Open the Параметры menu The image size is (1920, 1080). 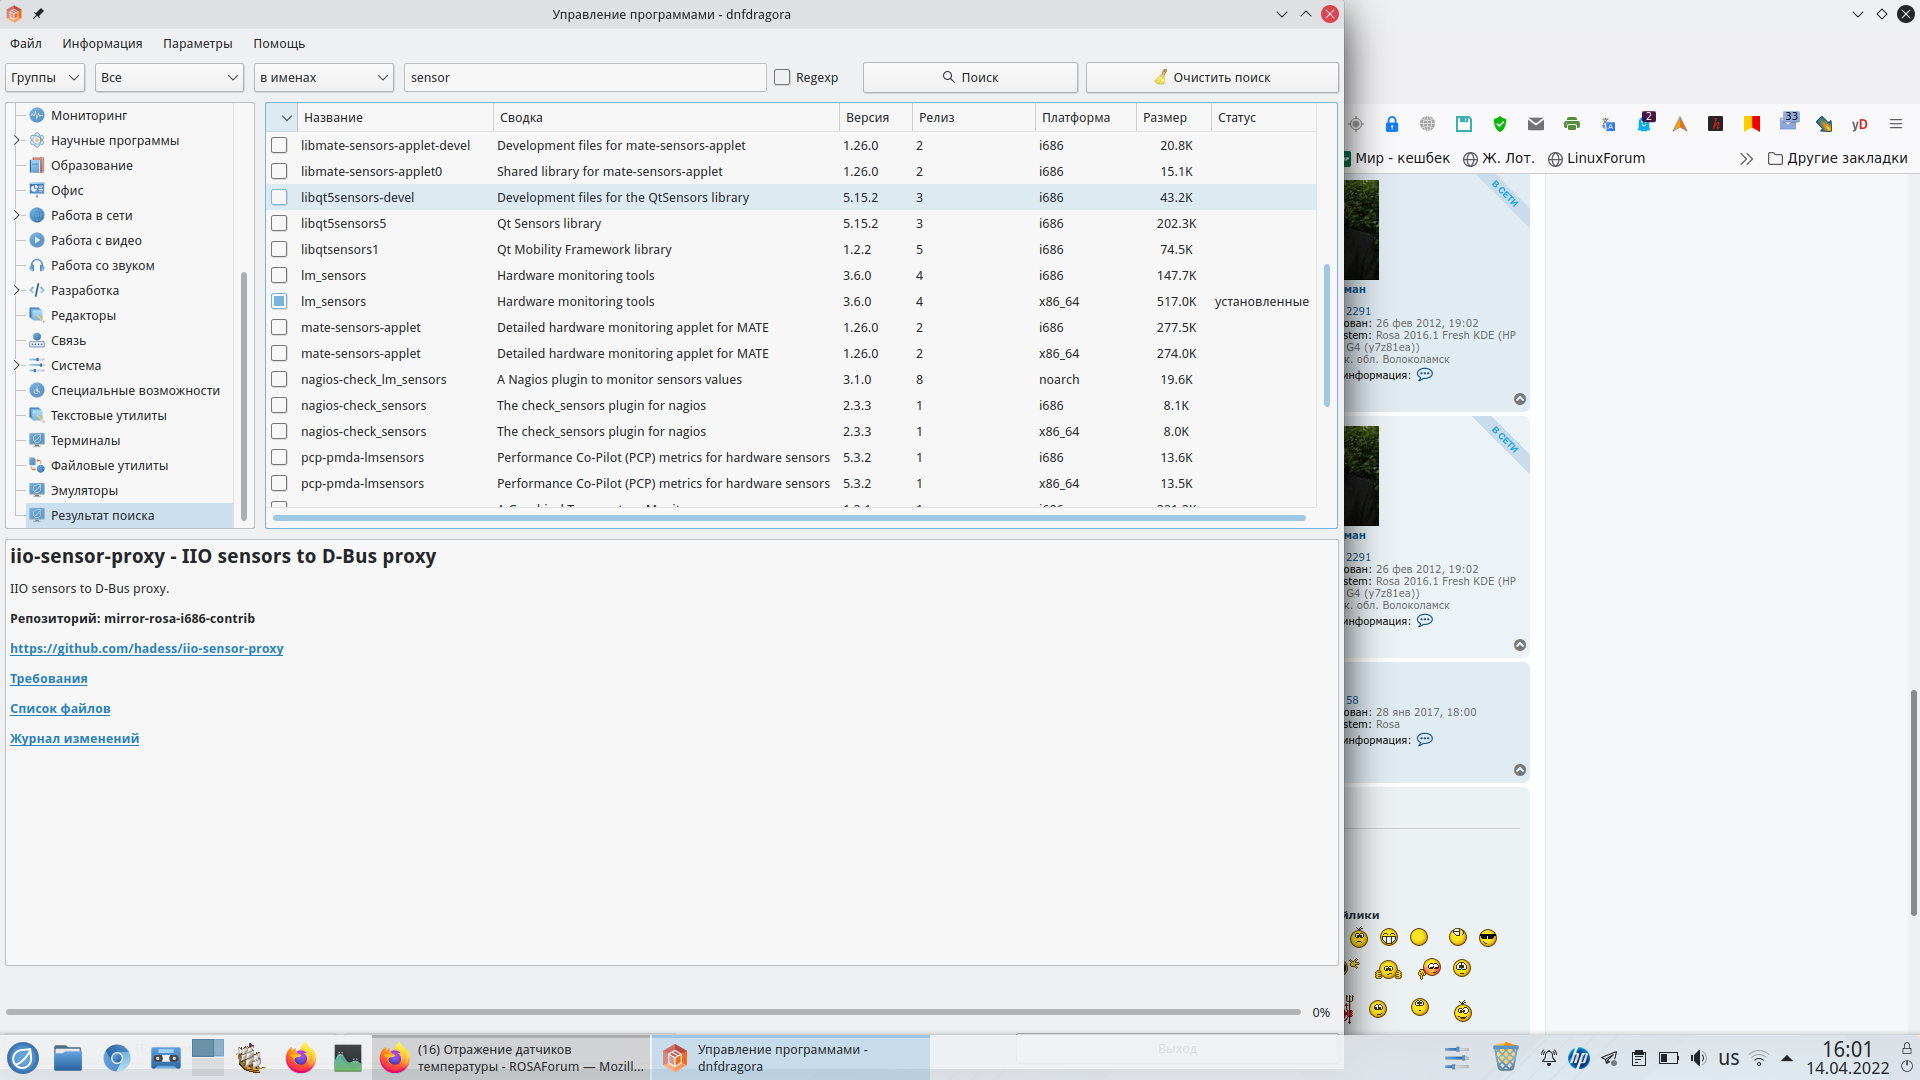click(x=197, y=43)
